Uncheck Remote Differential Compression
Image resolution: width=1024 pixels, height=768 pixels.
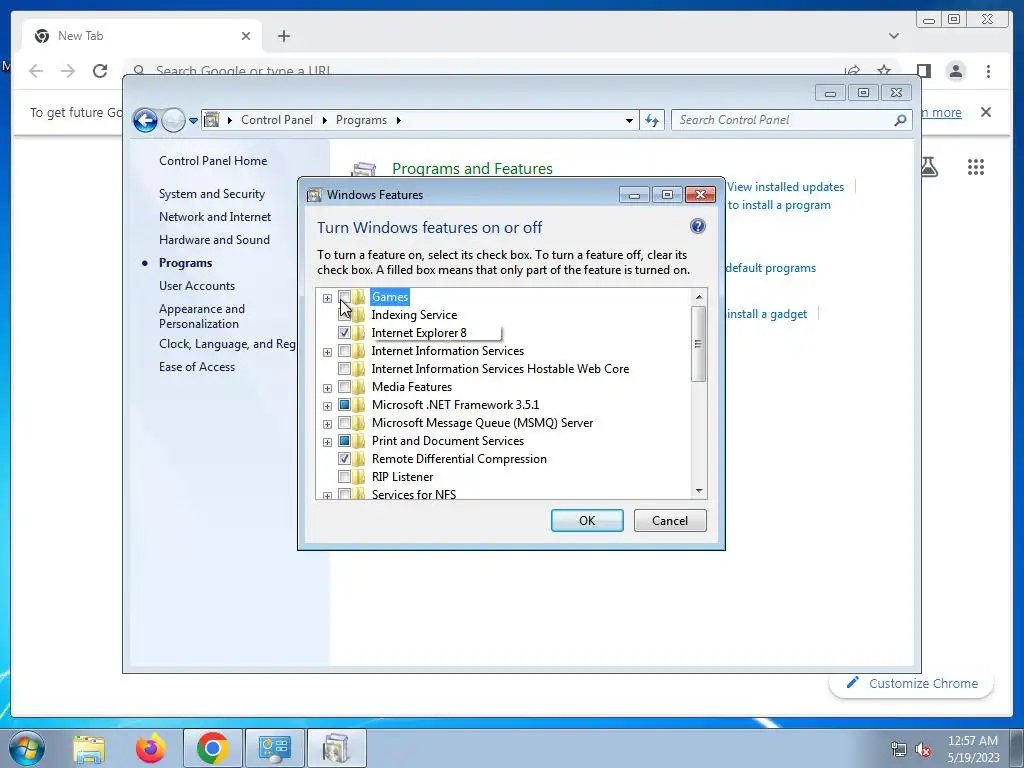click(x=344, y=458)
